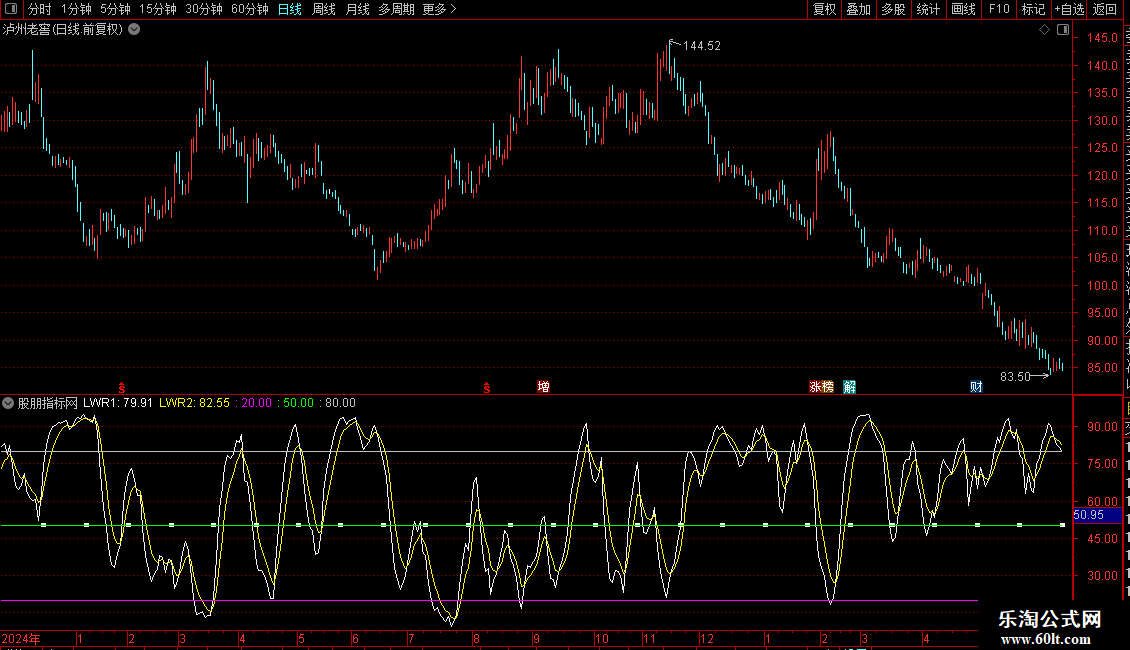Screen dimensions: 1130x650
Task: Click month 12 on the timeline
Action: tap(706, 639)
